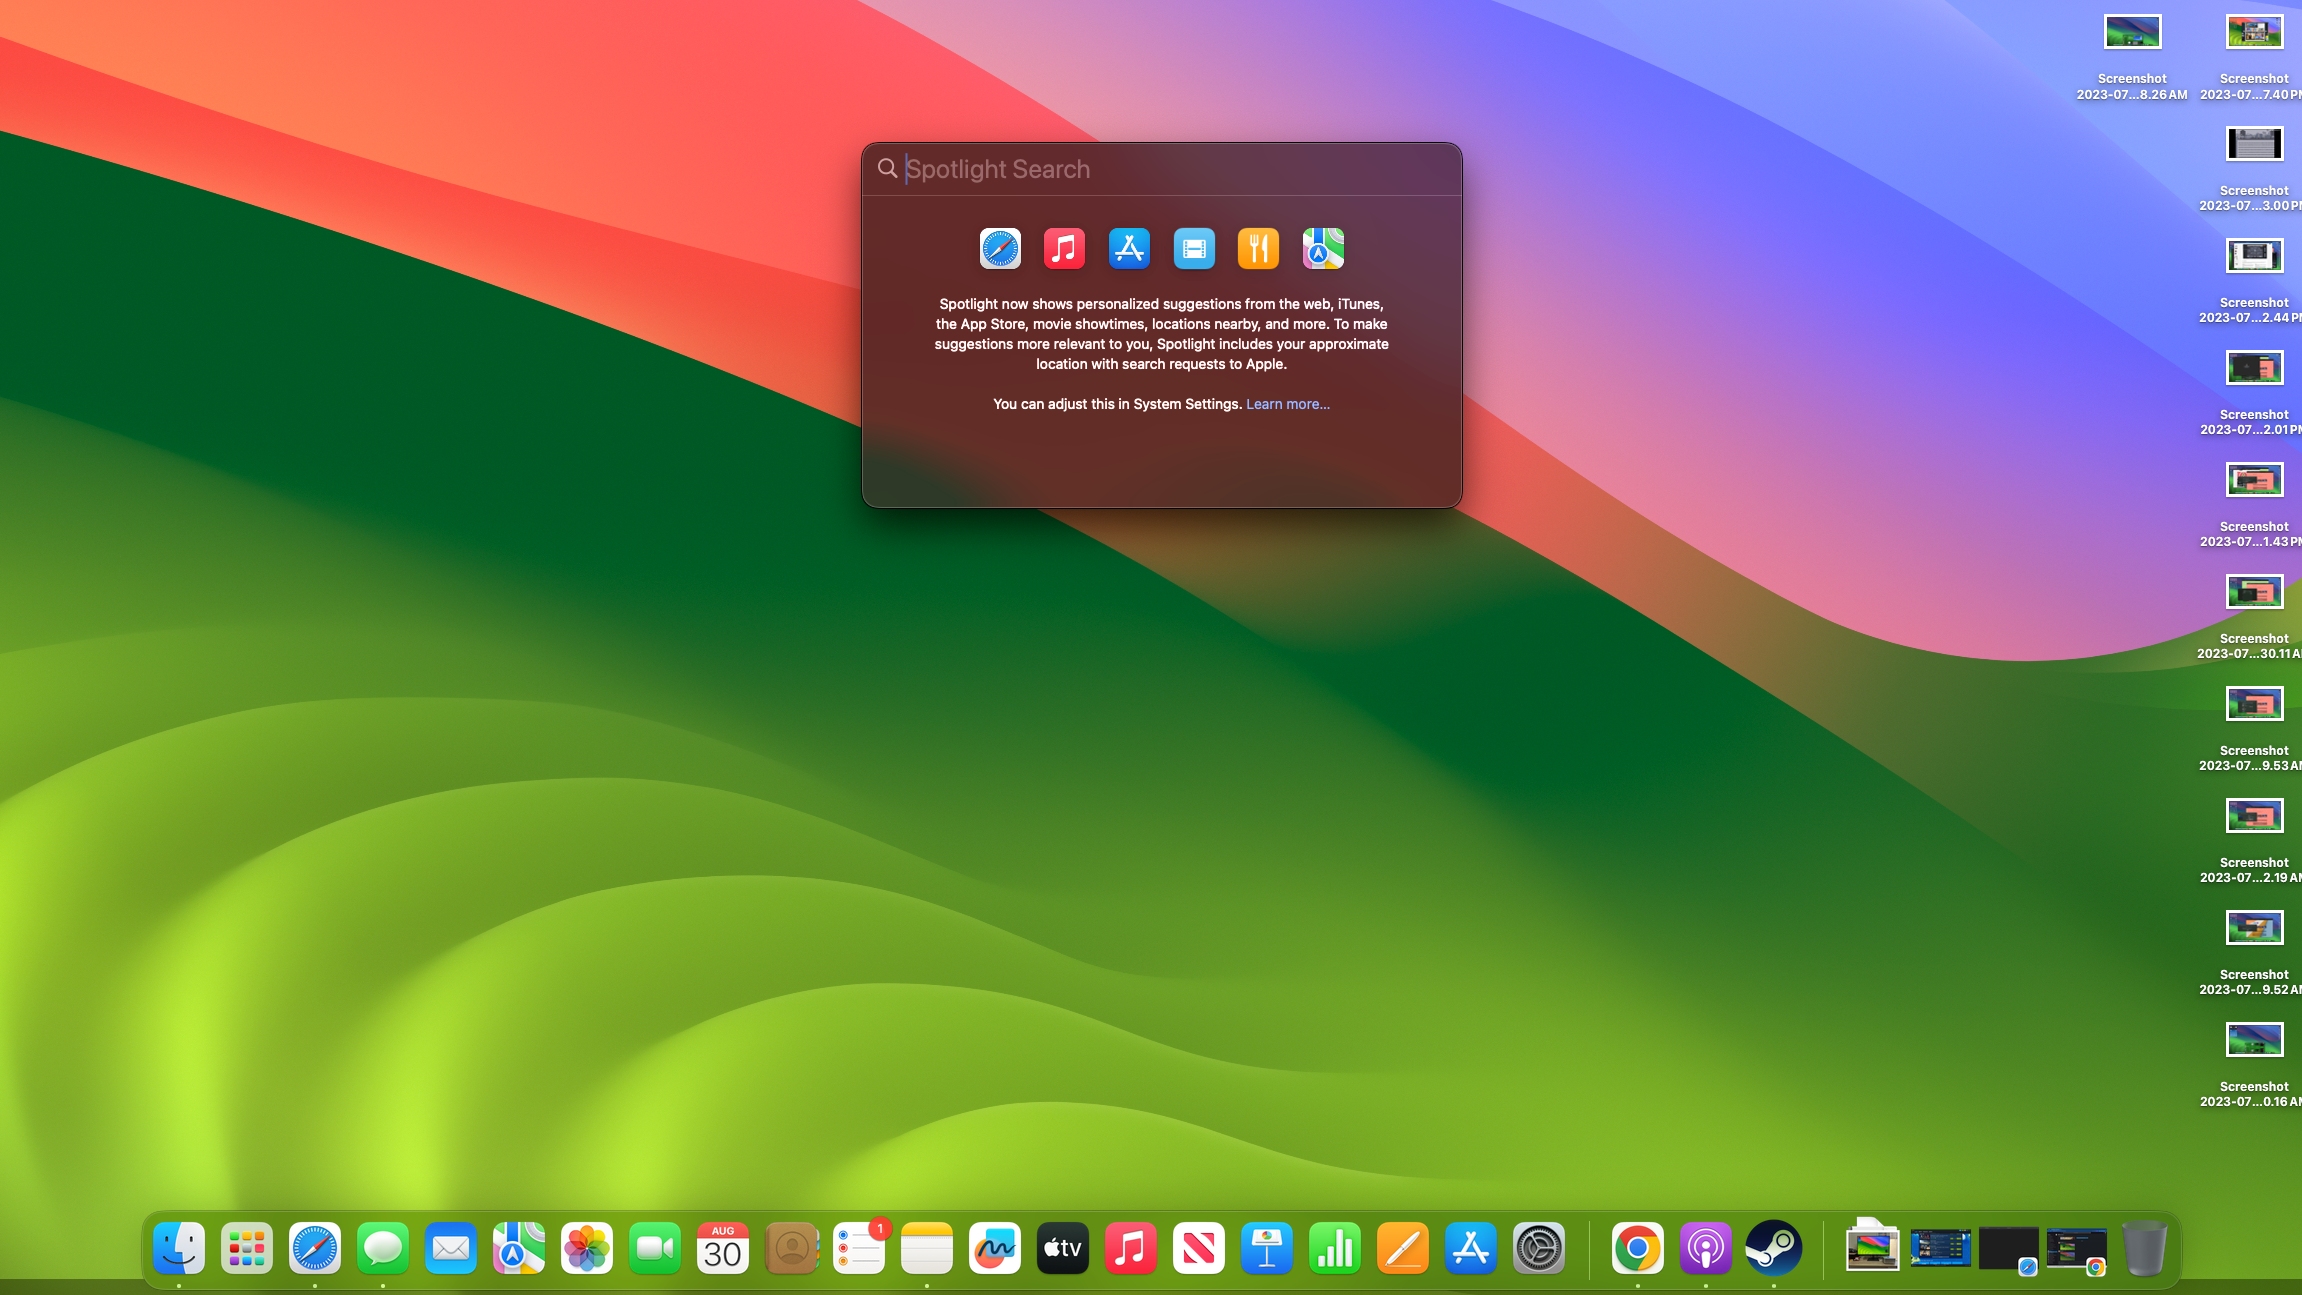Open News from the Dock
The height and width of the screenshot is (1295, 2302).
[x=1199, y=1248]
